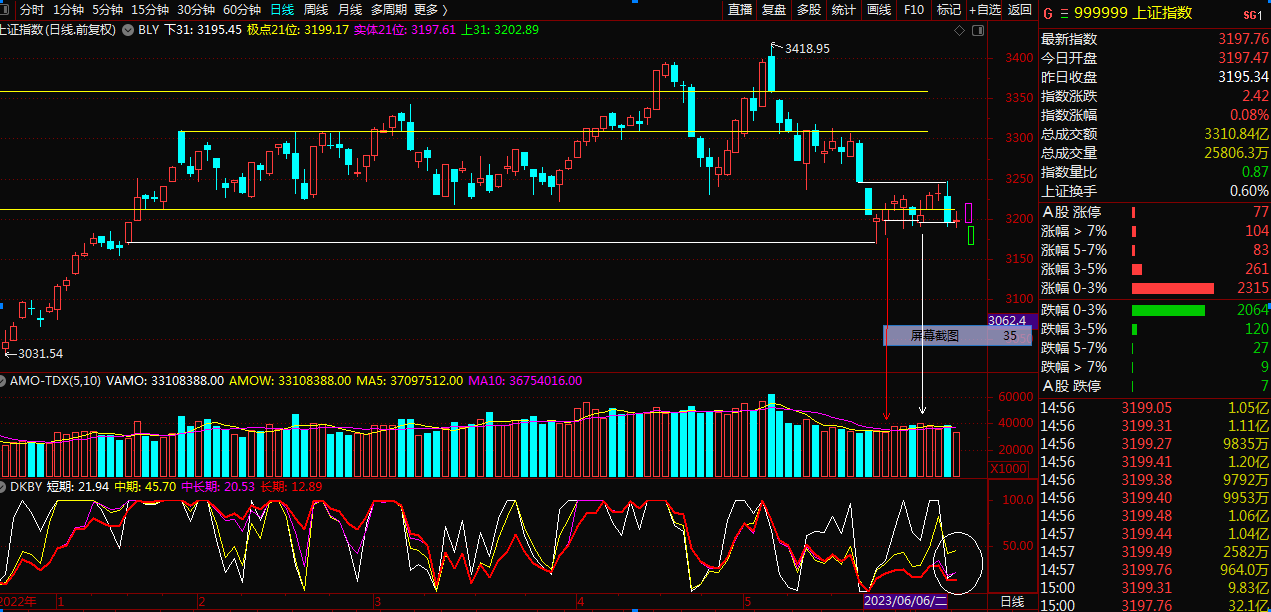Click the 屏幕截图 screenshot overlay label

pos(934,336)
